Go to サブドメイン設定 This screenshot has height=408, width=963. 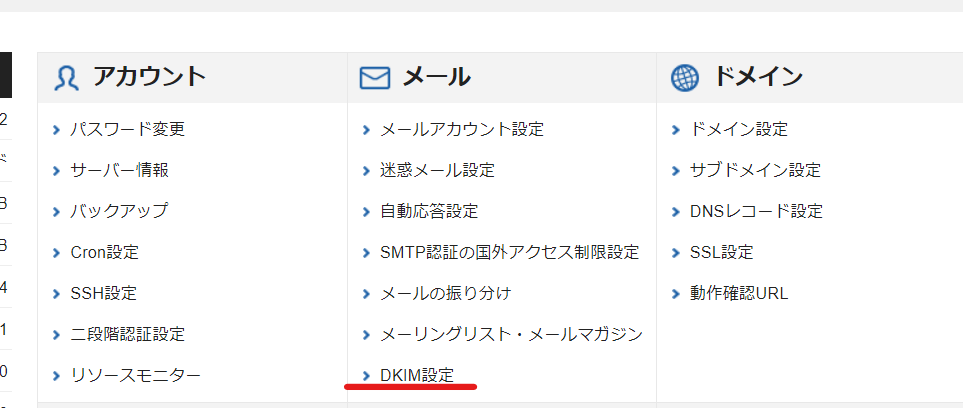pos(755,170)
